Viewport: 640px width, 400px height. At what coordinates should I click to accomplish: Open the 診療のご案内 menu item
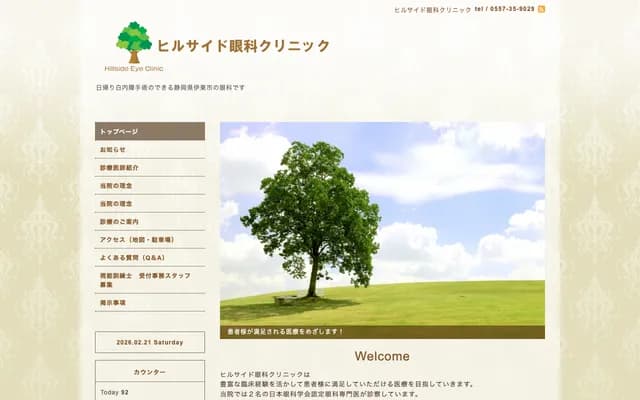click(150, 221)
